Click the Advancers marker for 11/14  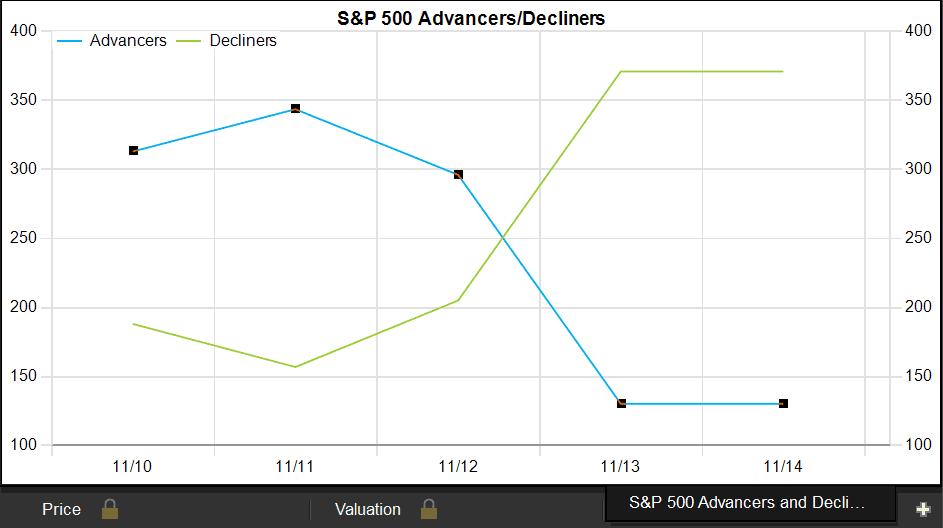pyautogui.click(x=783, y=403)
